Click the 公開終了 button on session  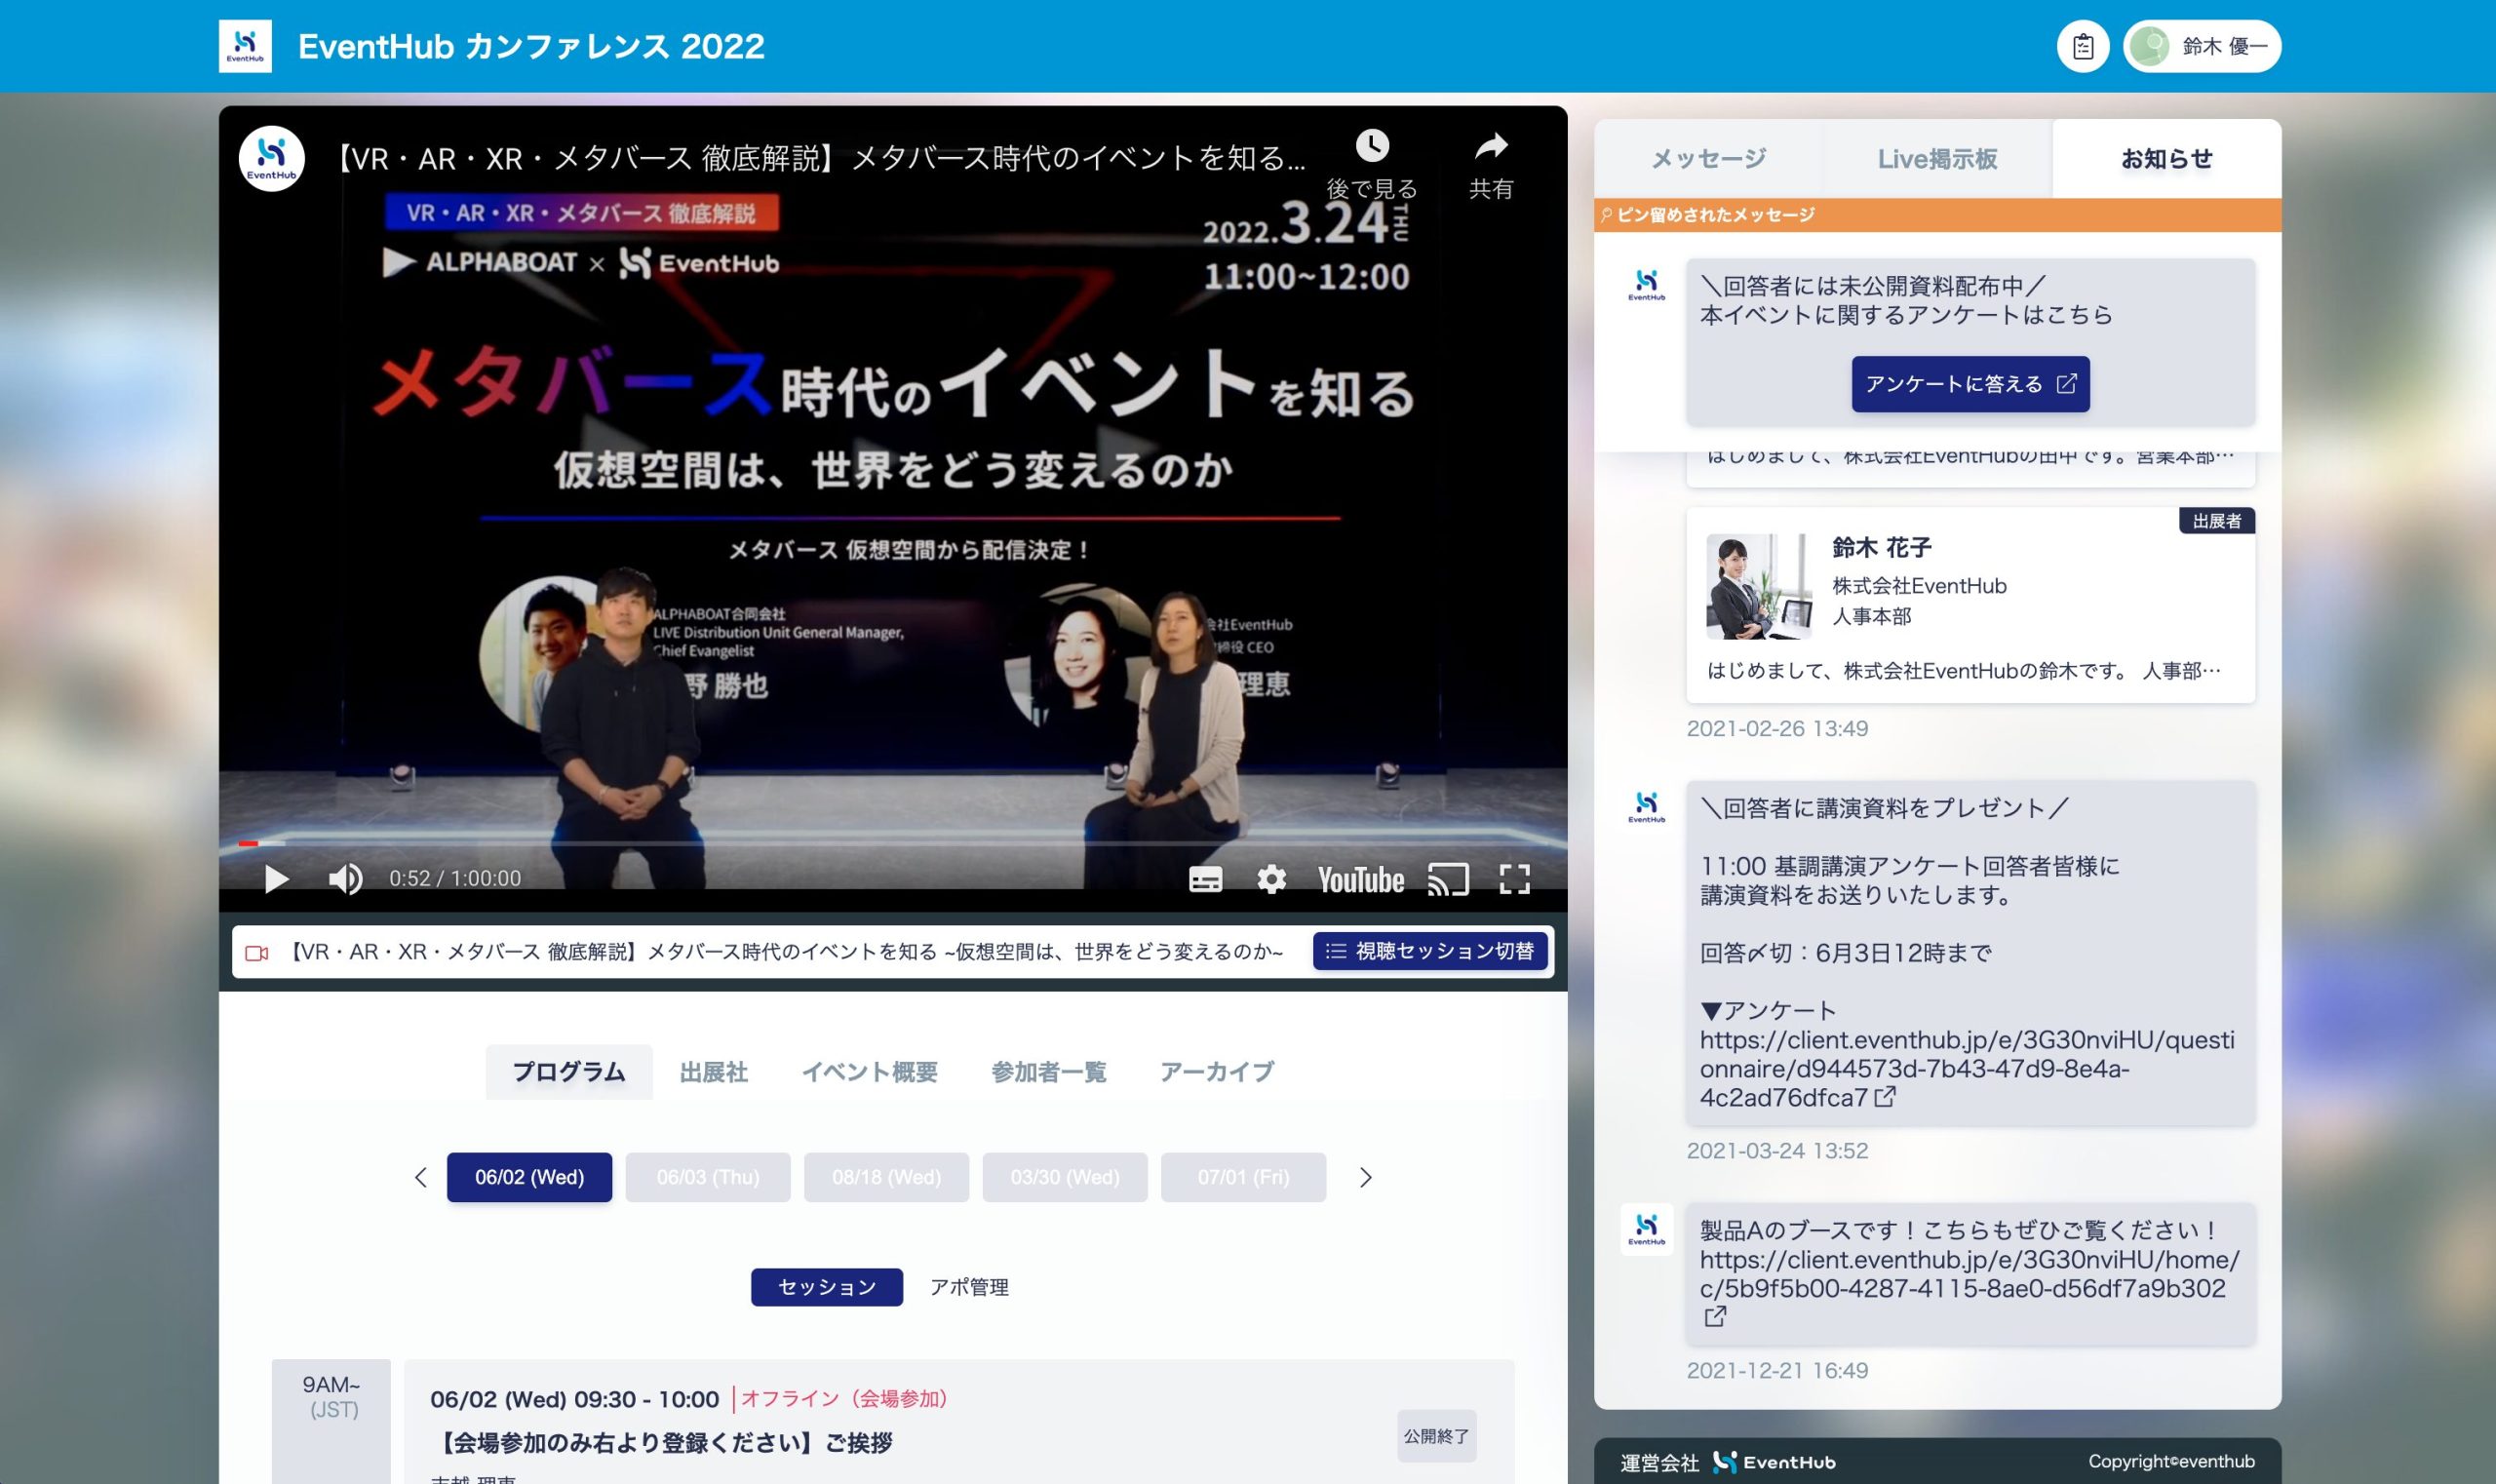click(1436, 1436)
